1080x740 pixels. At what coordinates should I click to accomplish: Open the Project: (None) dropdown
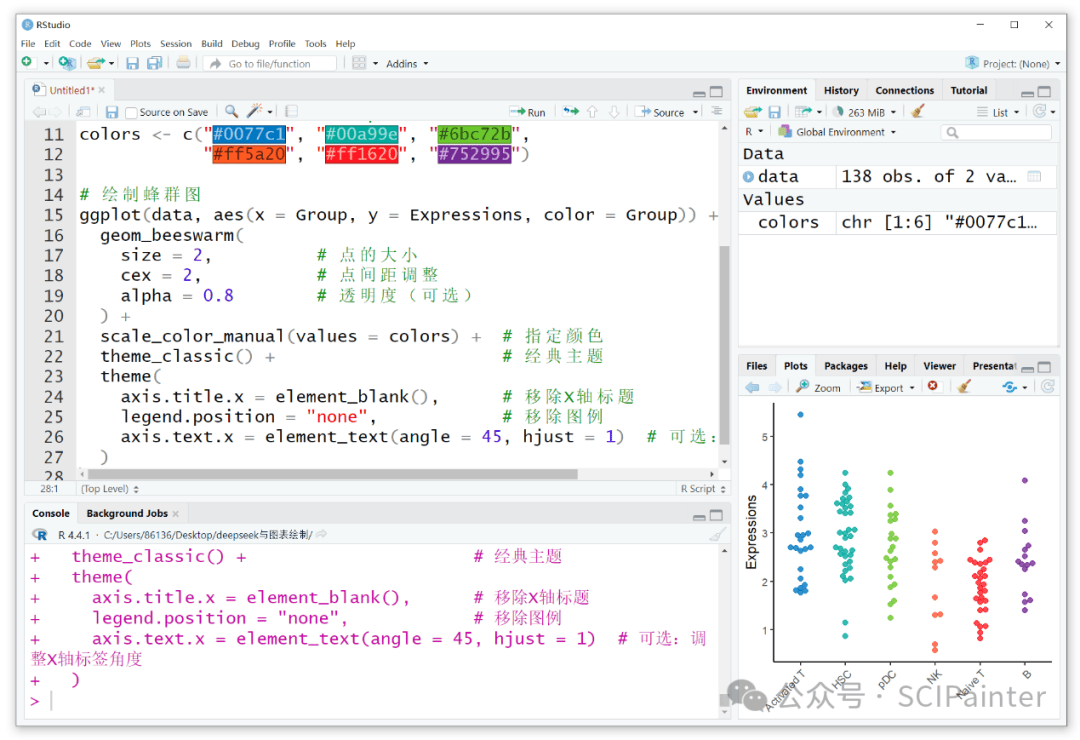point(1013,63)
